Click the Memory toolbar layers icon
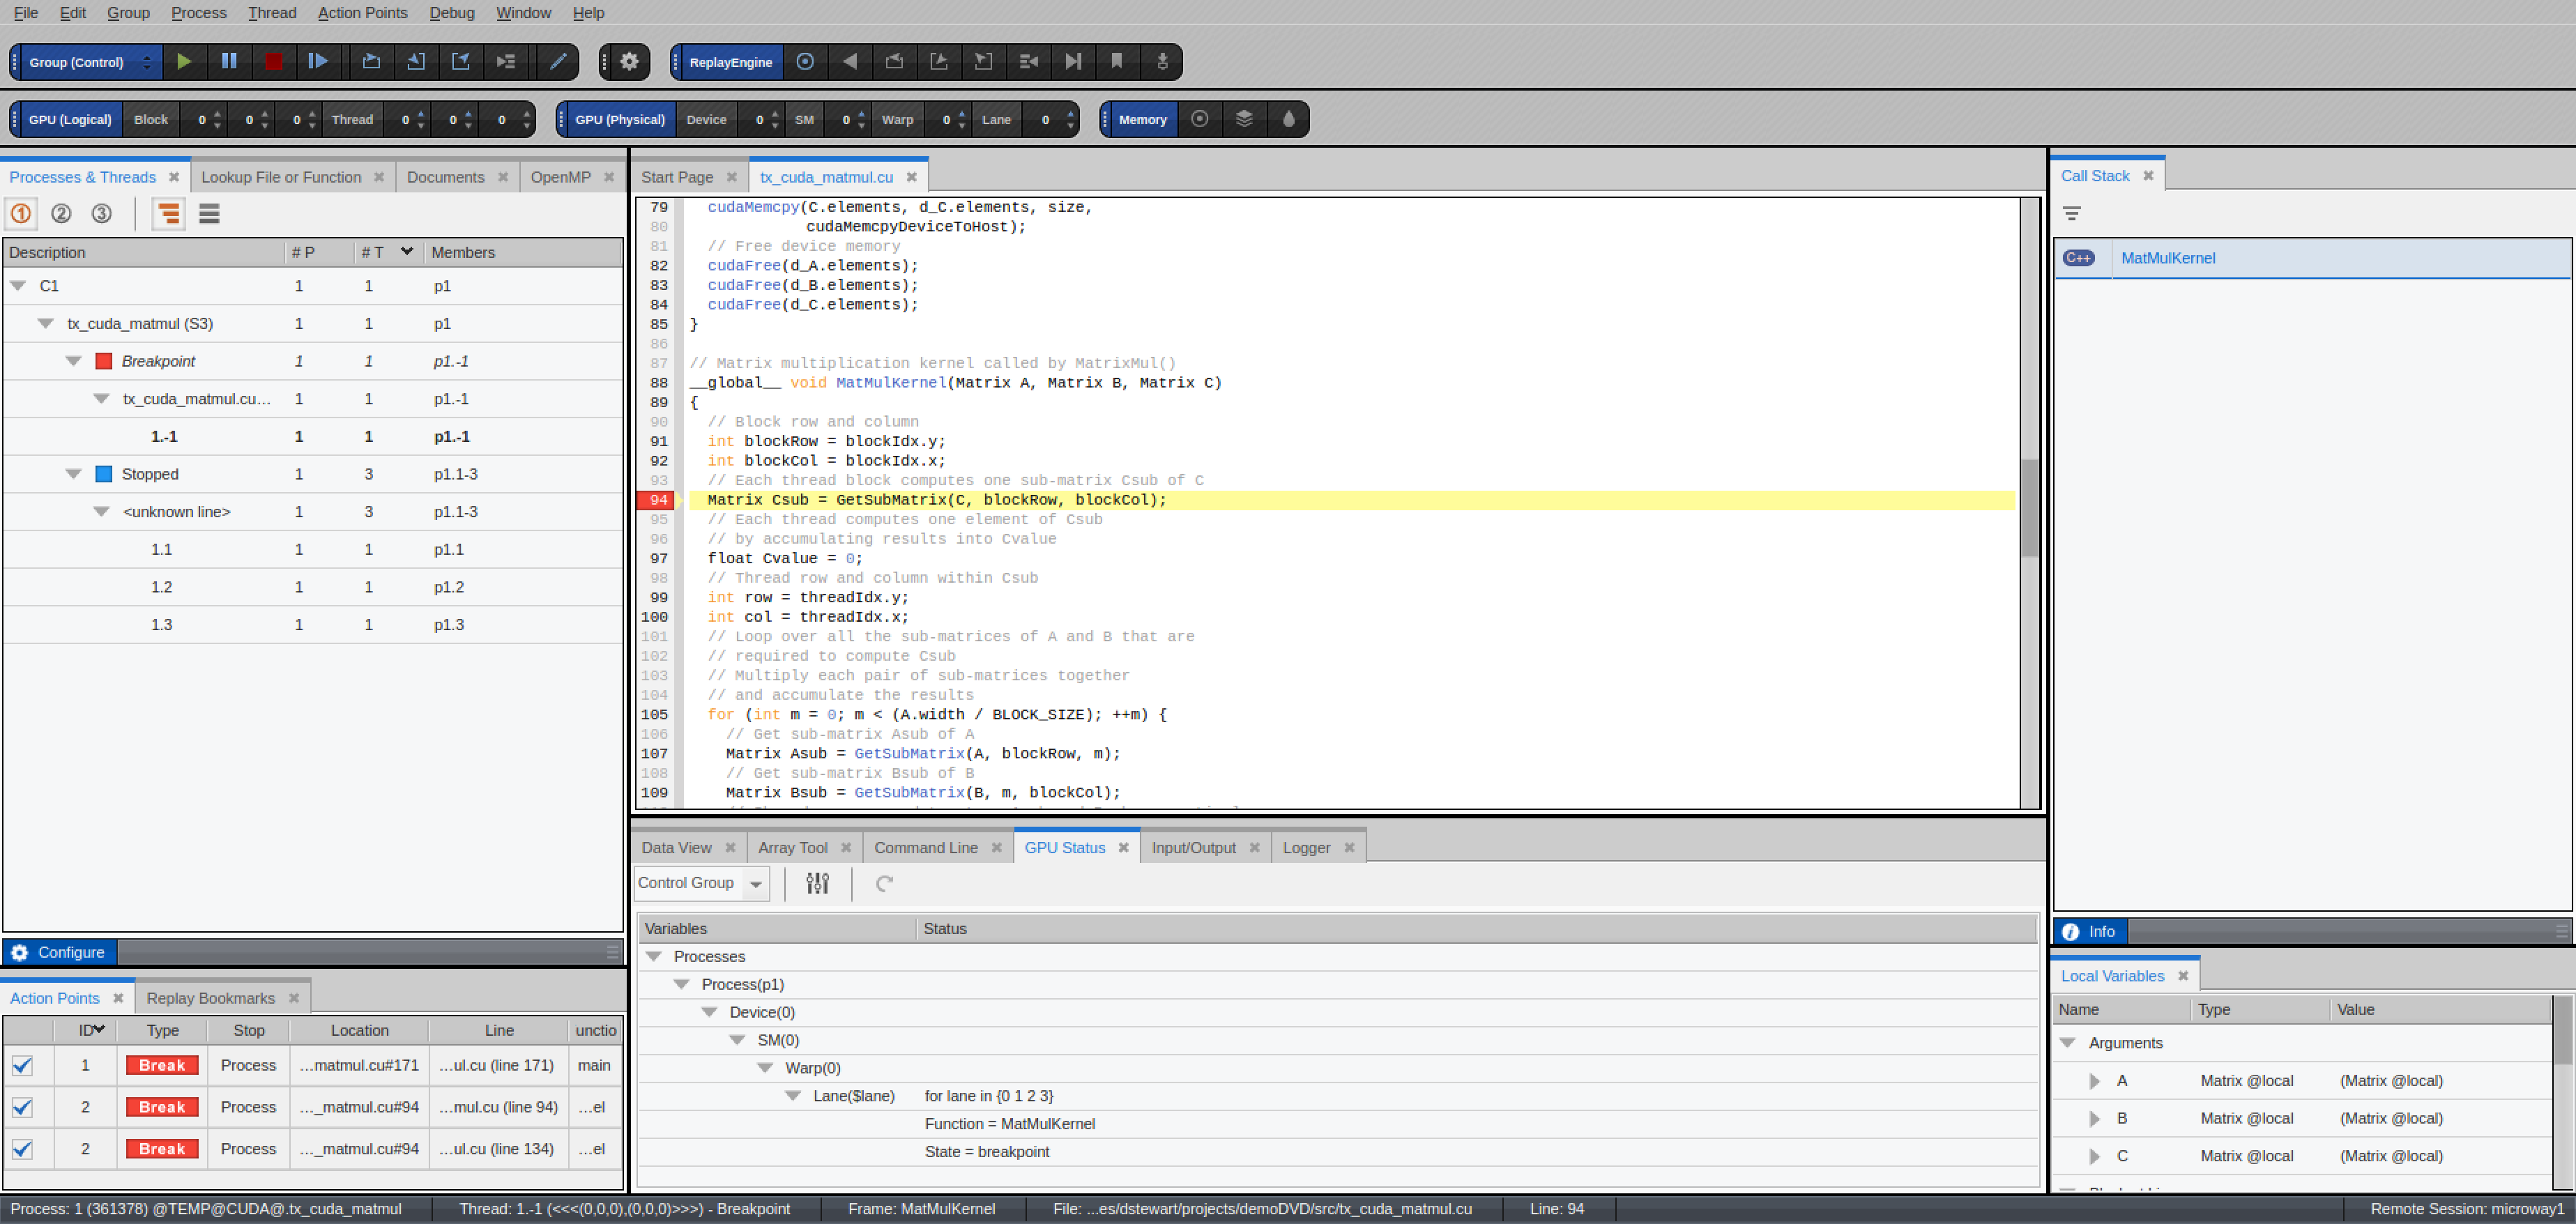The image size is (2576, 1224). 1244,119
